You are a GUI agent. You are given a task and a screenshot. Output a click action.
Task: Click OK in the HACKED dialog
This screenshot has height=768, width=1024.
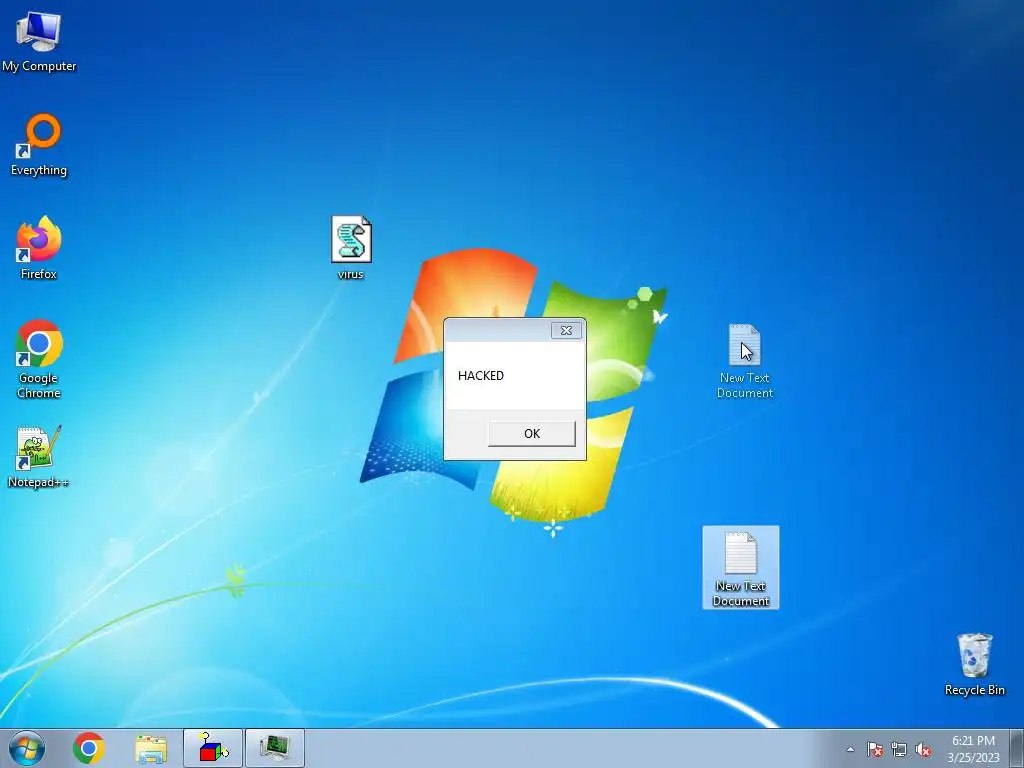click(532, 434)
